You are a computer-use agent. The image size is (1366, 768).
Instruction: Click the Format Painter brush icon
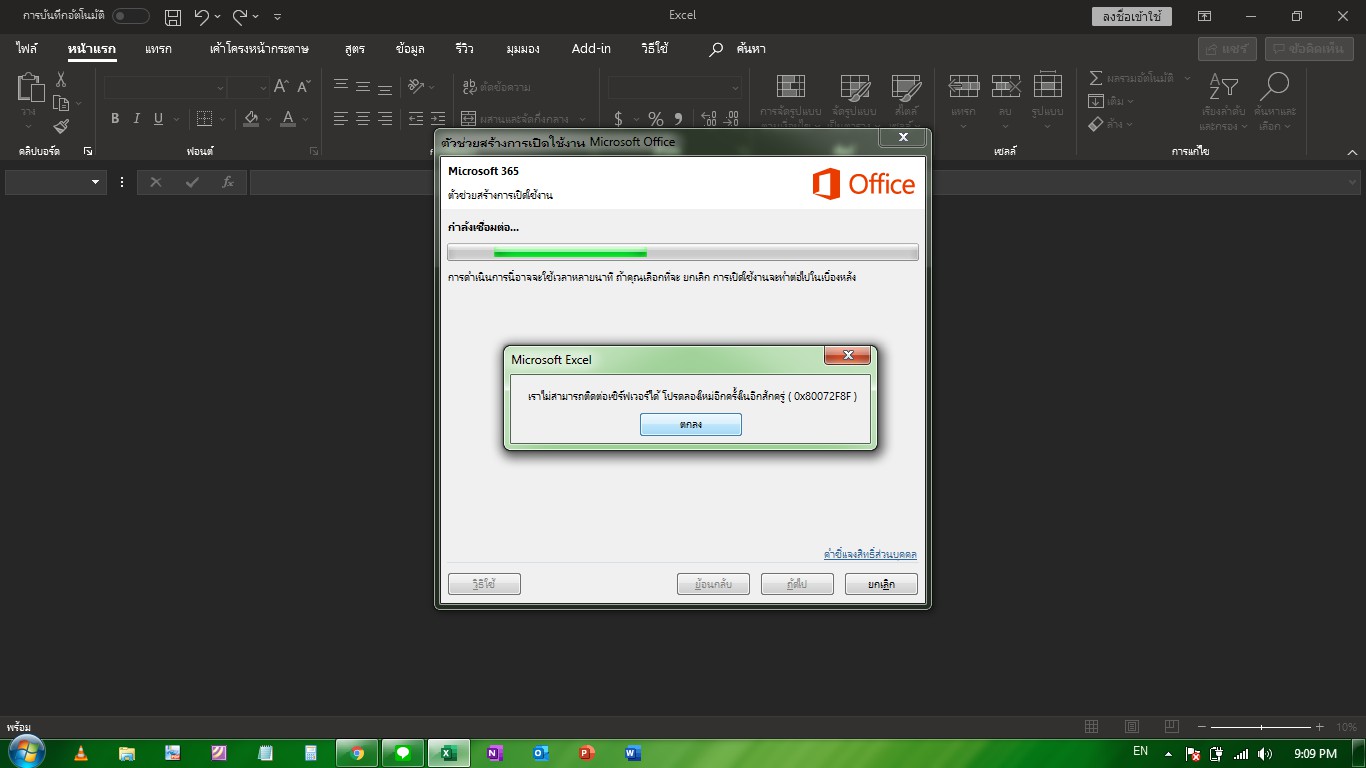(x=61, y=126)
